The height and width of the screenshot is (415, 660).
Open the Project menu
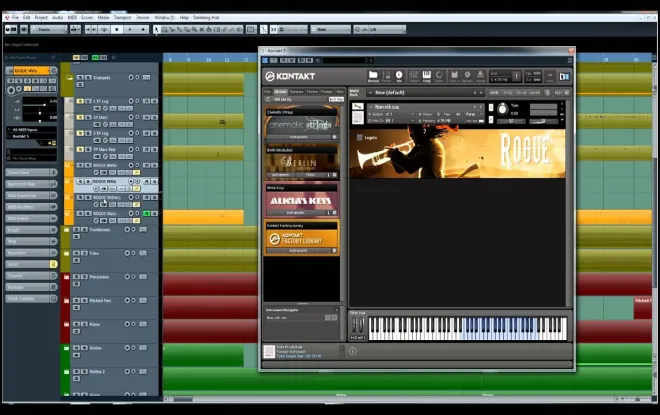[41, 17]
